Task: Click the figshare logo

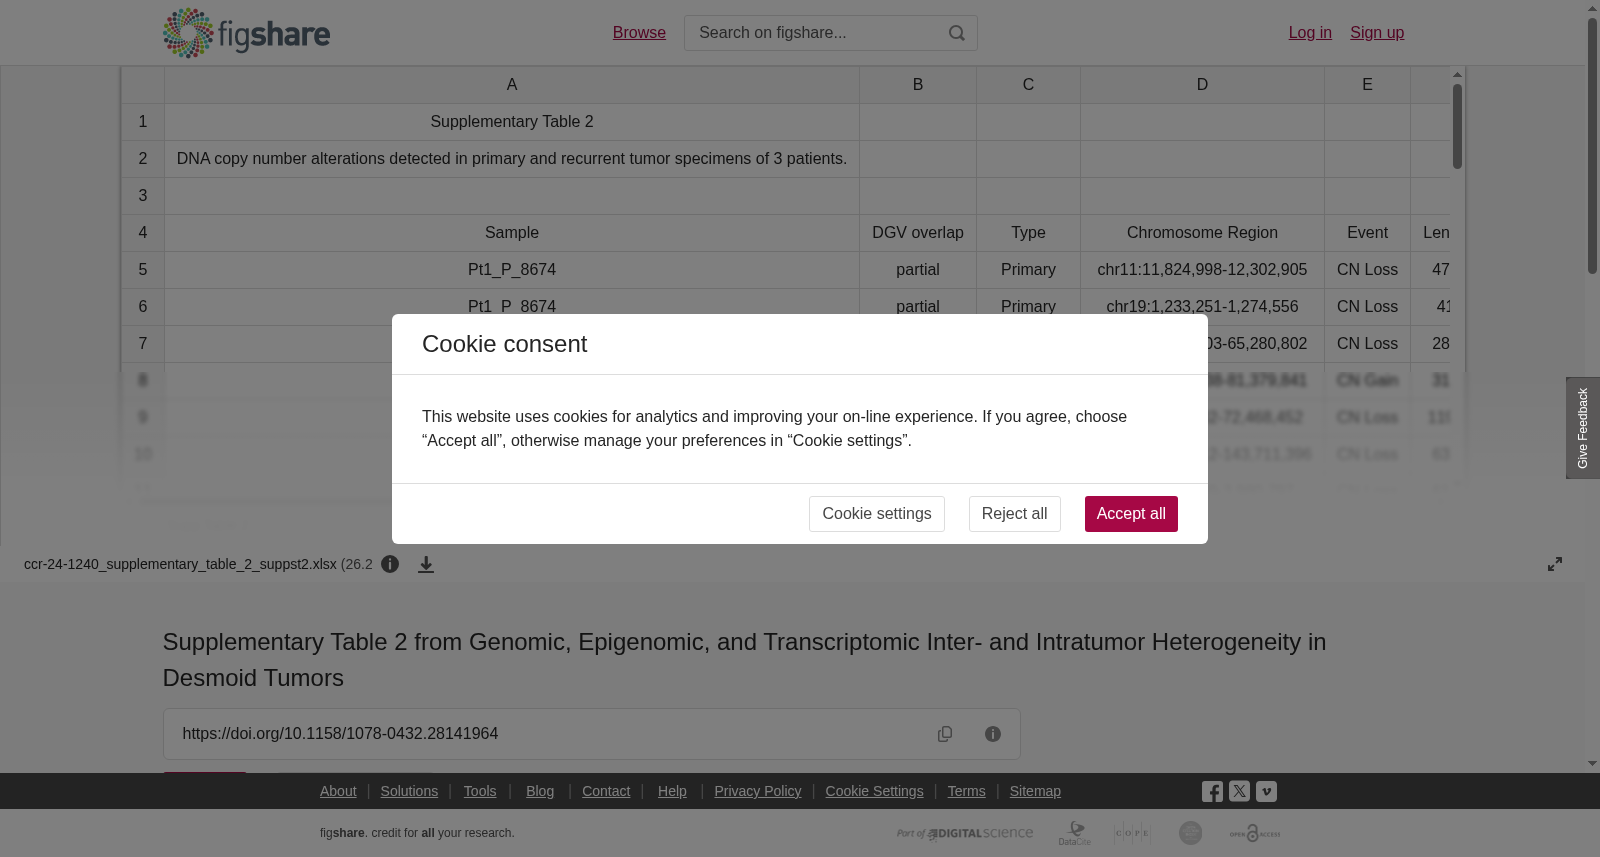Action: pyautogui.click(x=246, y=33)
